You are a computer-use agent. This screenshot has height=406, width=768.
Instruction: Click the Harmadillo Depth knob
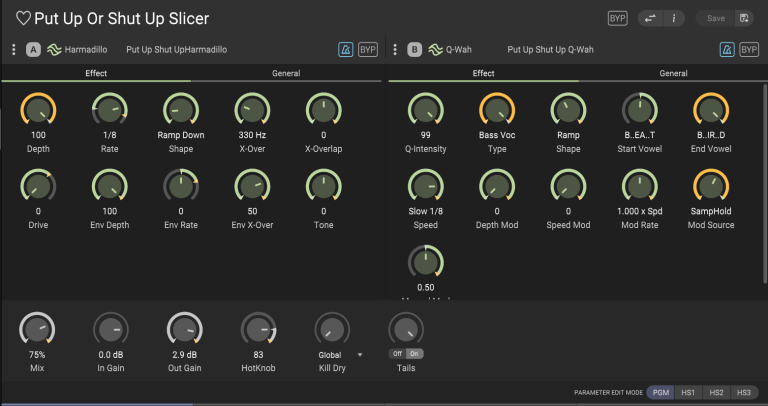pyautogui.click(x=38, y=110)
